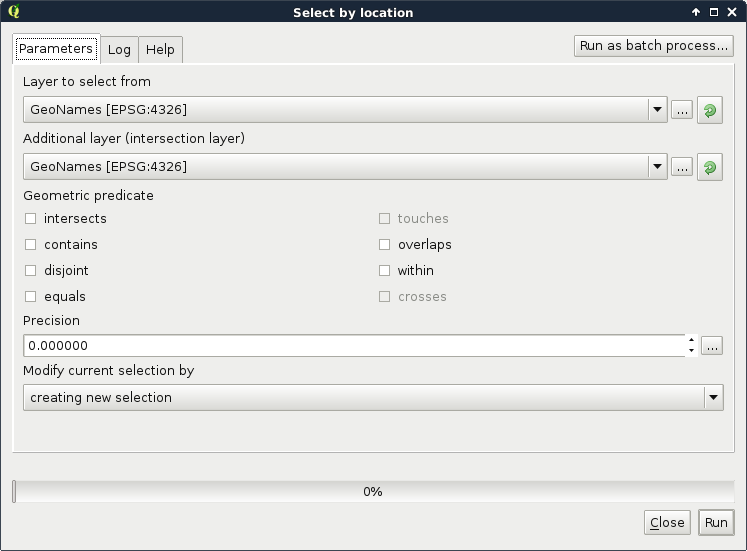Open the Additional layer combo box
The width and height of the screenshot is (747, 551).
coord(657,167)
